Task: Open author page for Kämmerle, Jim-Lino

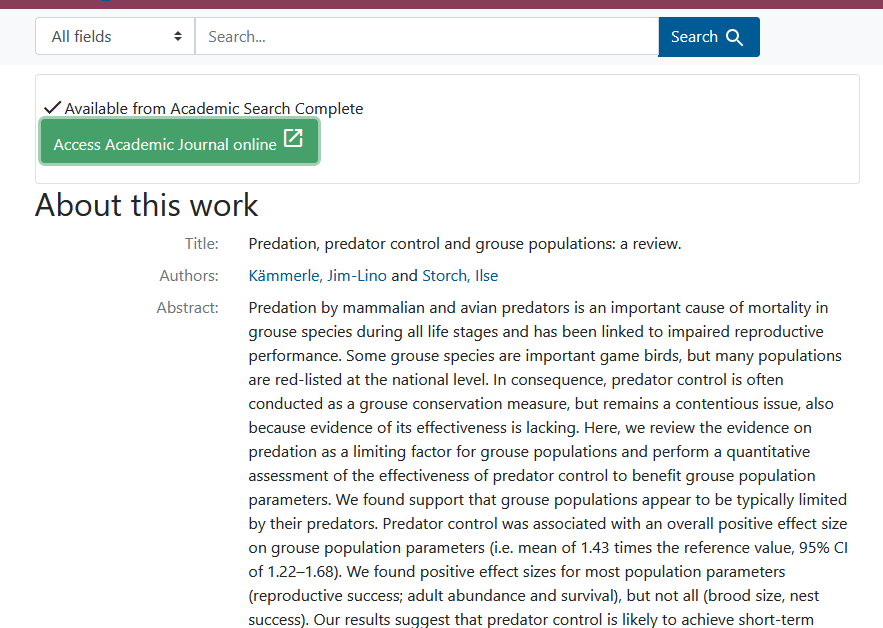Action: tap(314, 275)
